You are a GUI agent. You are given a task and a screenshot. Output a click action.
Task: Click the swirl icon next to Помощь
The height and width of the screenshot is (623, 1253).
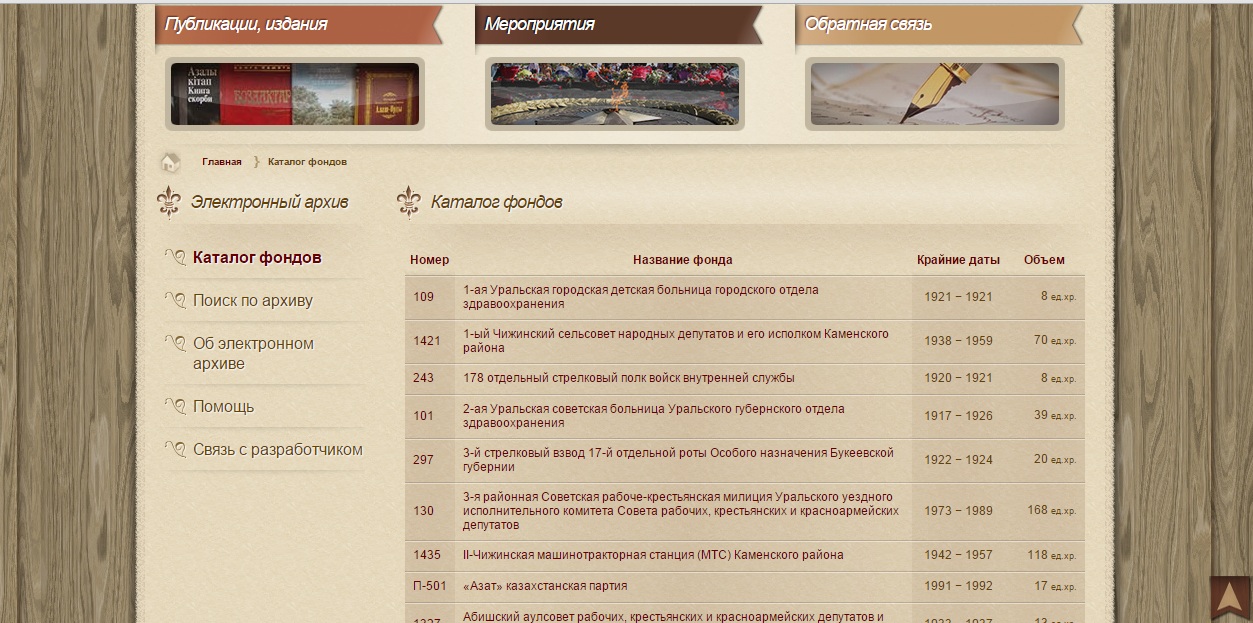click(175, 407)
